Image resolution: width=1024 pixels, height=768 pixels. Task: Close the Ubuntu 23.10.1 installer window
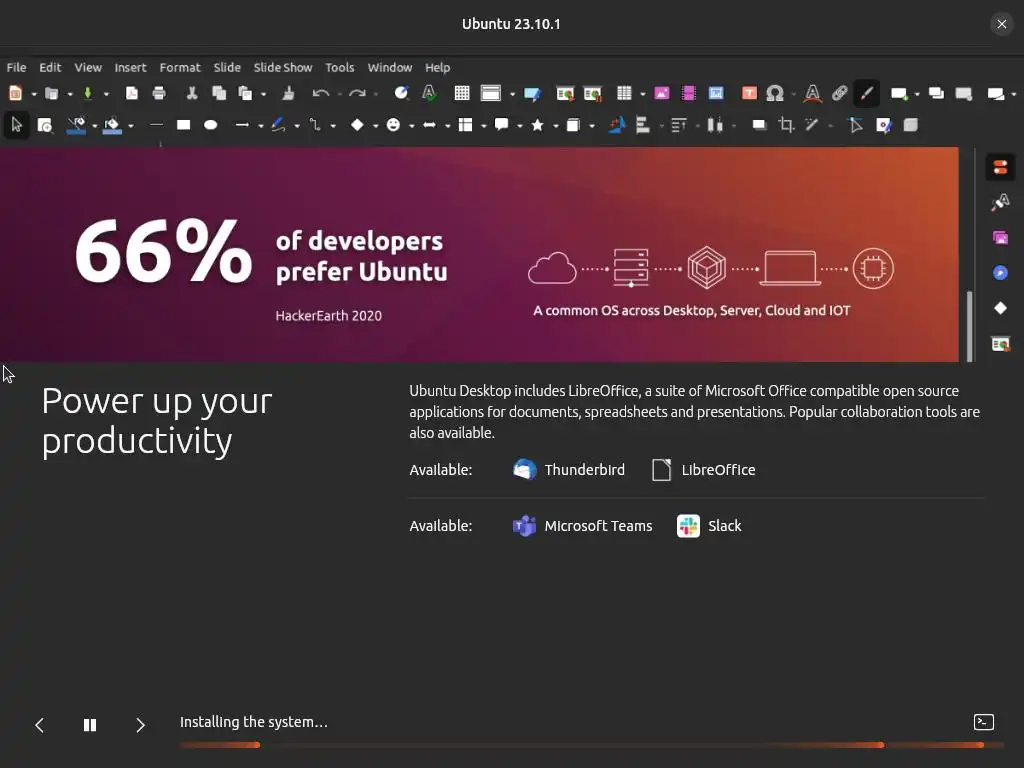1002,24
